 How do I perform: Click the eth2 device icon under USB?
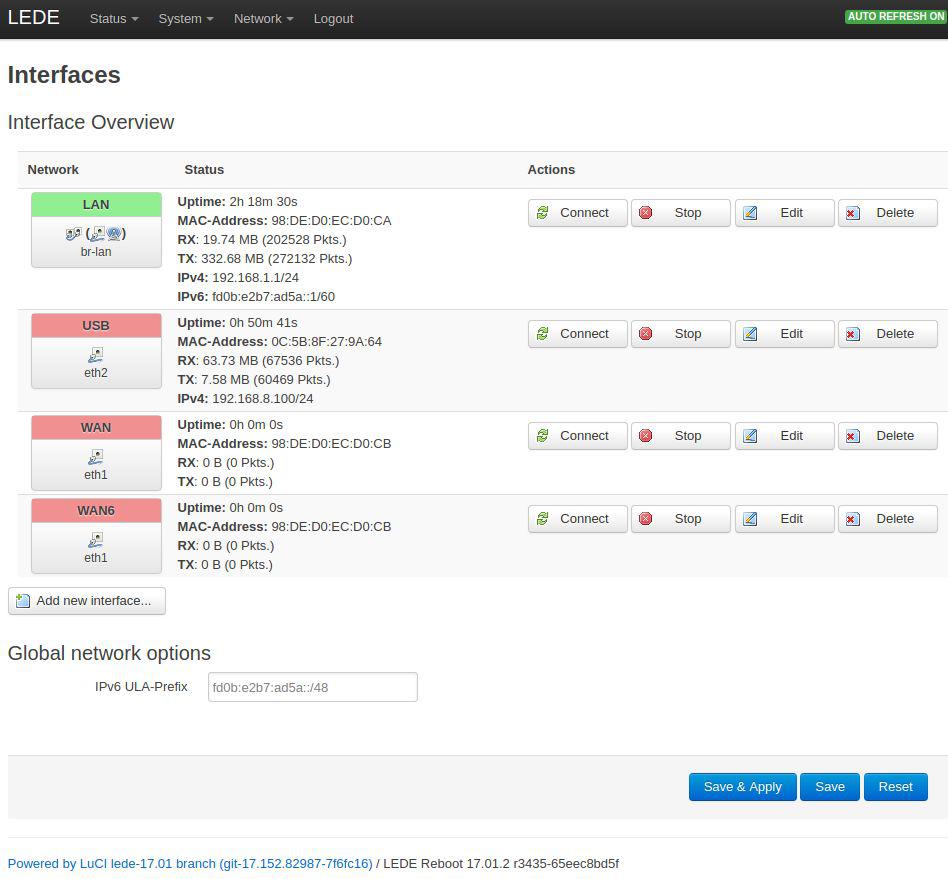pos(96,355)
